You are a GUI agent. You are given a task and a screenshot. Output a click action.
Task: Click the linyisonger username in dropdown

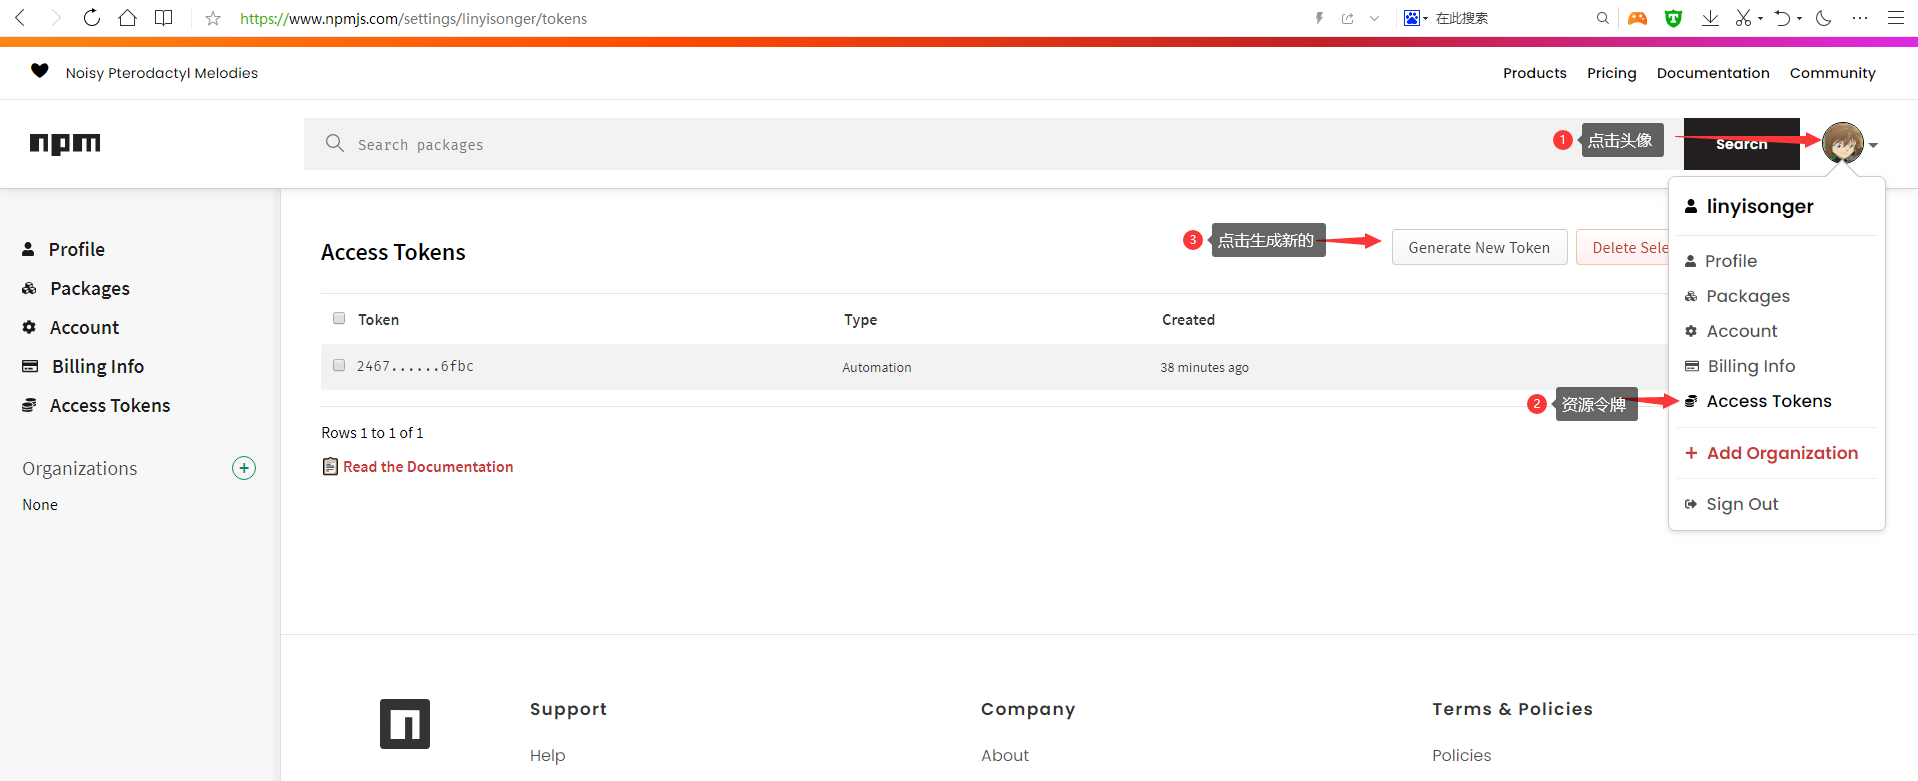(x=1760, y=206)
